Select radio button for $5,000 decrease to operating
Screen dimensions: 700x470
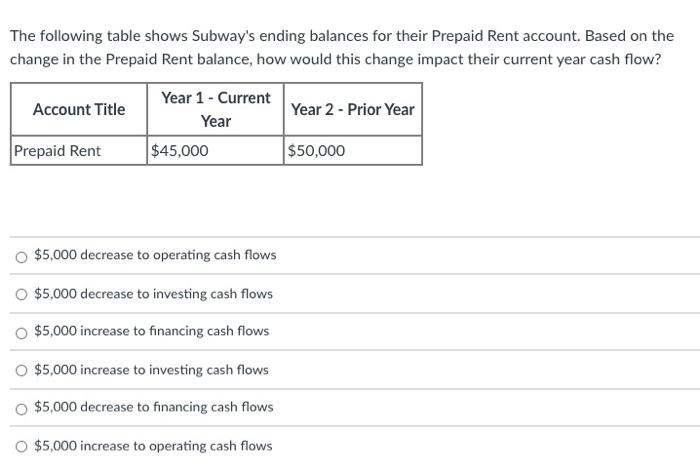coord(21,257)
